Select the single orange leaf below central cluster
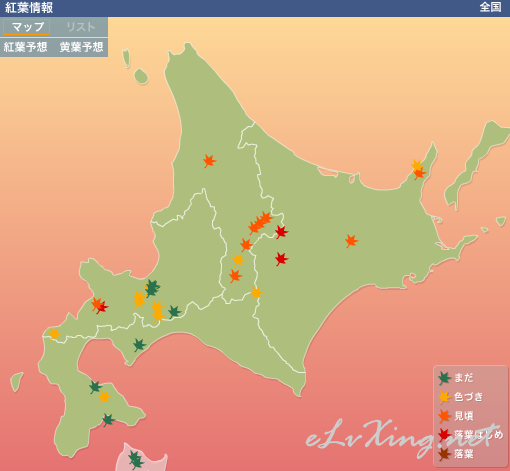Screen dimensions: 510x471 coord(246,245)
